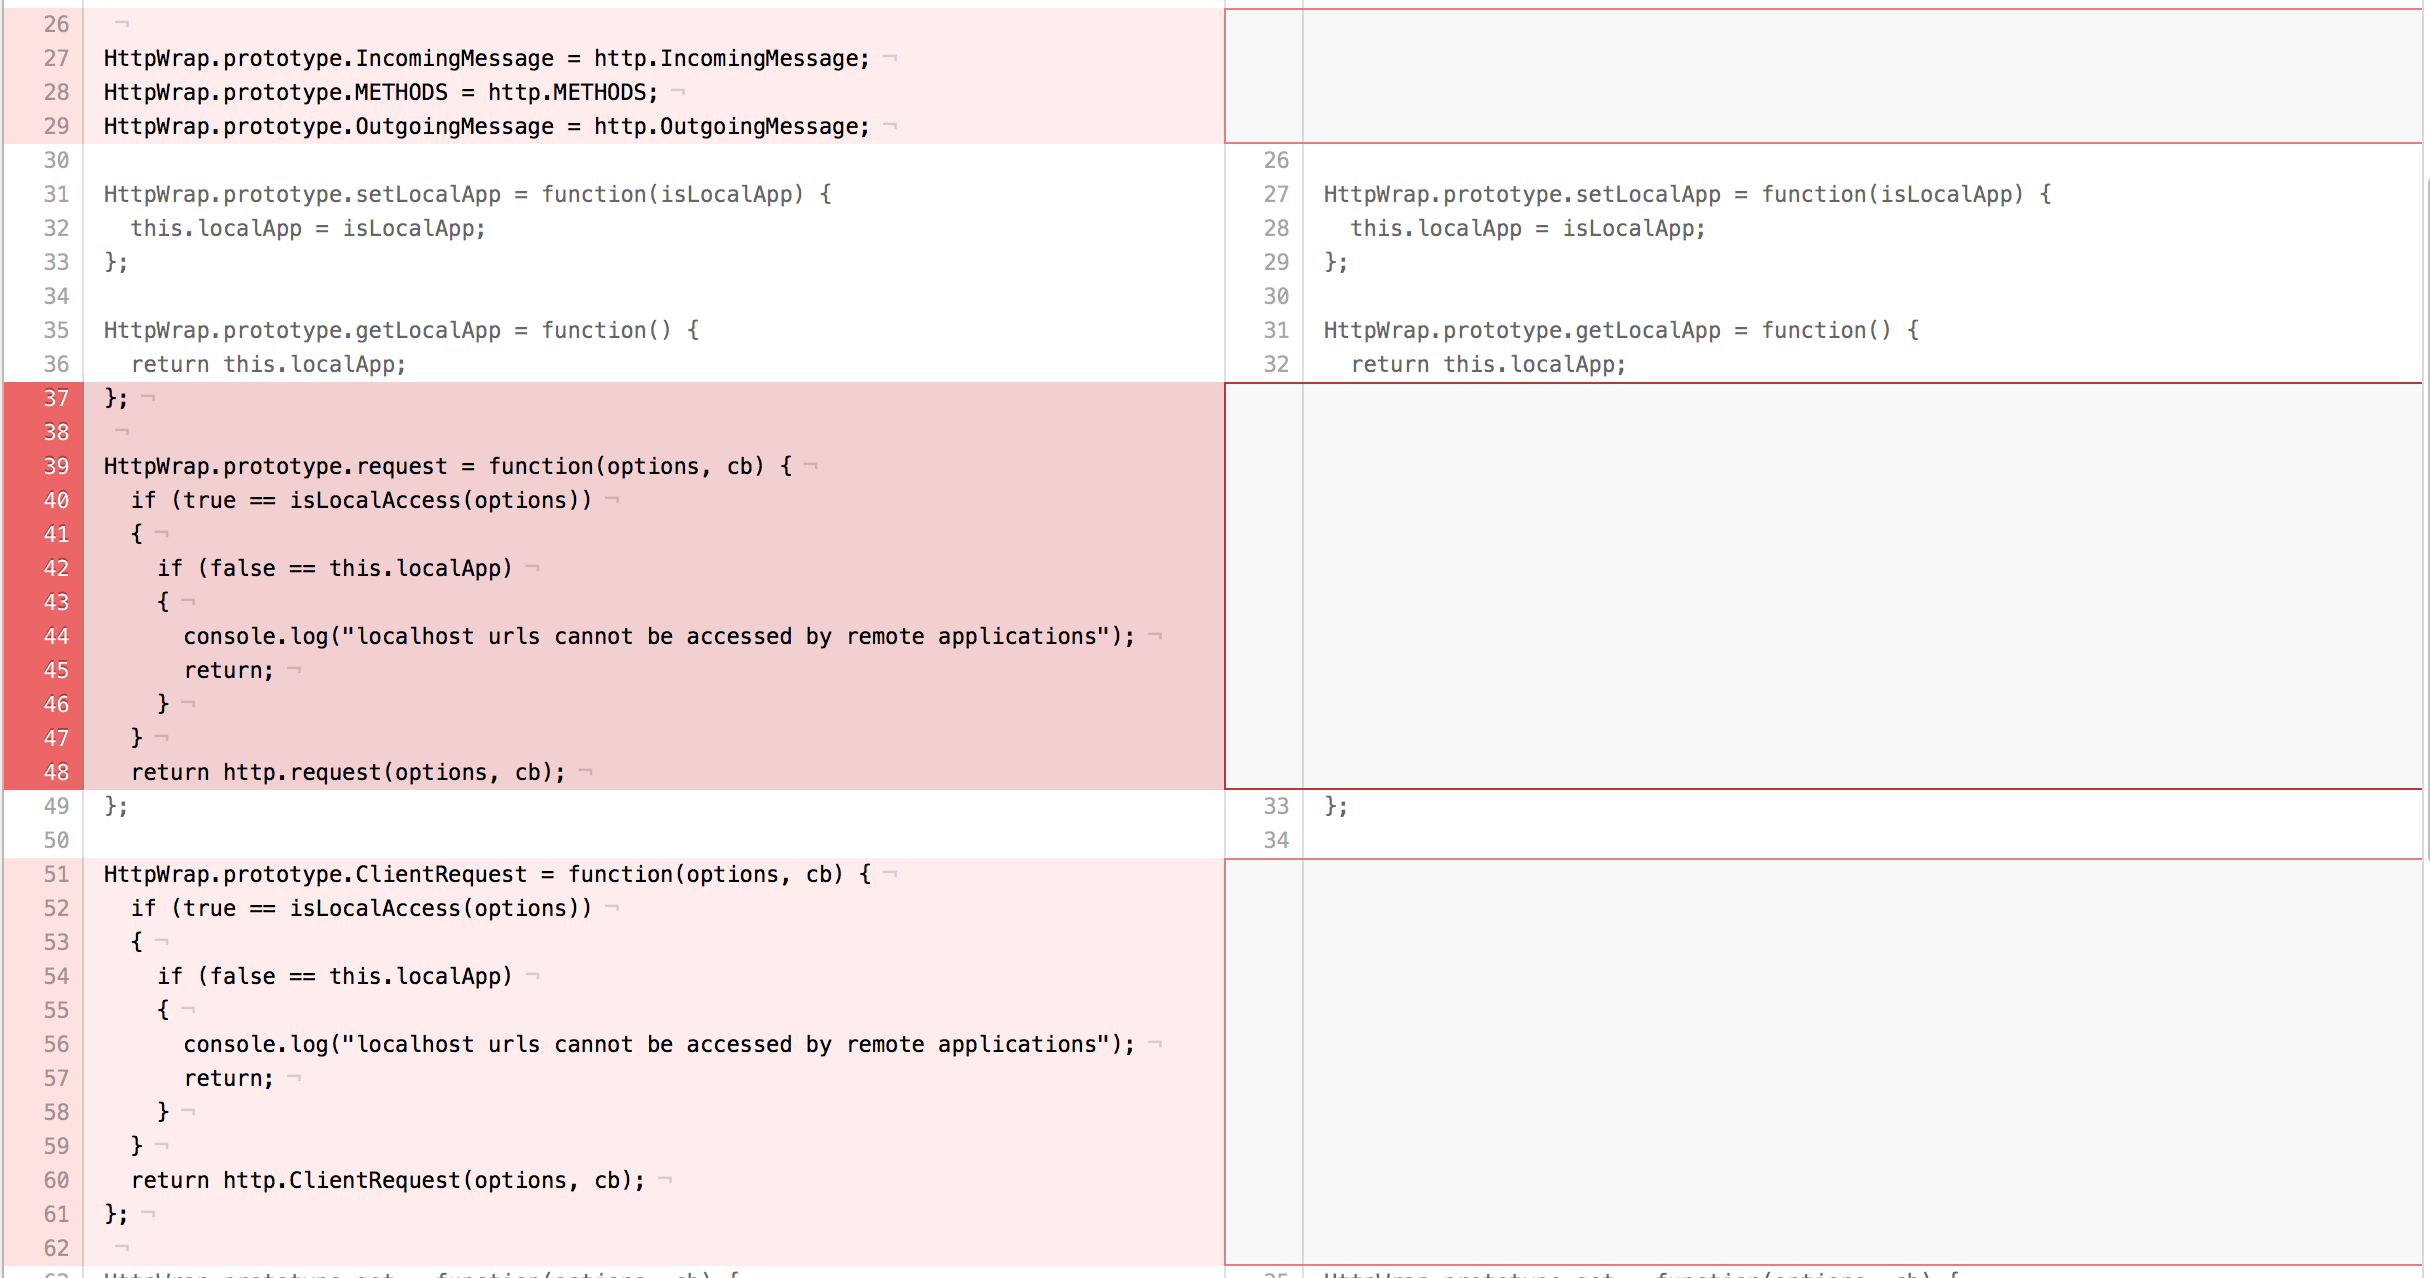The image size is (2430, 1278).
Task: Click line number 51 in left gutter
Action: point(56,874)
